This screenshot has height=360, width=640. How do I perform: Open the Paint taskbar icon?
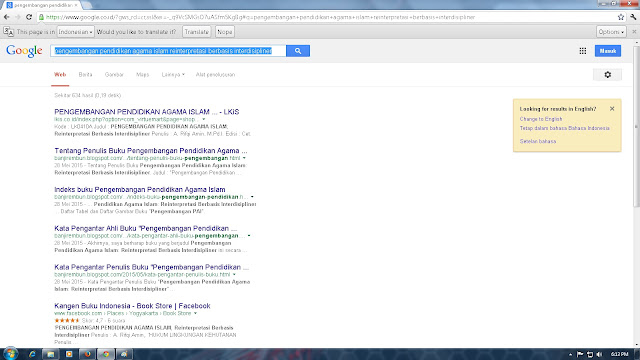pos(124,354)
